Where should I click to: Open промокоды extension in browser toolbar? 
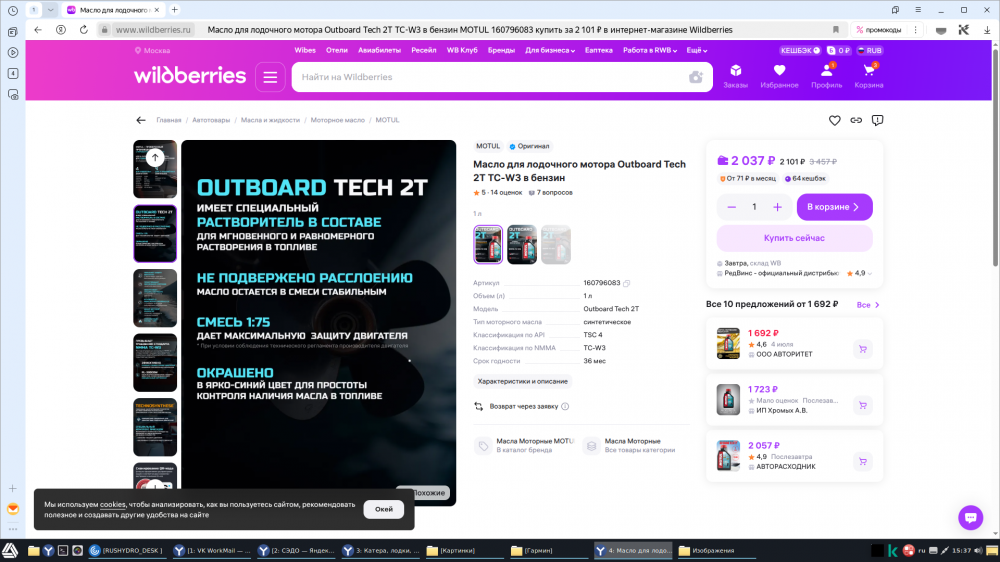coord(878,30)
